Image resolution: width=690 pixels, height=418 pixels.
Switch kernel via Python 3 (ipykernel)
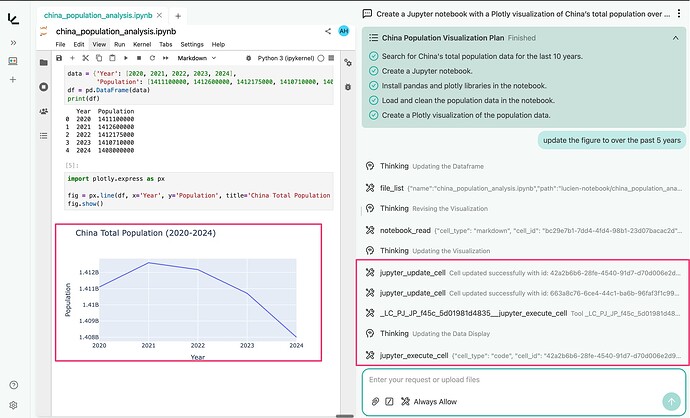coord(288,59)
